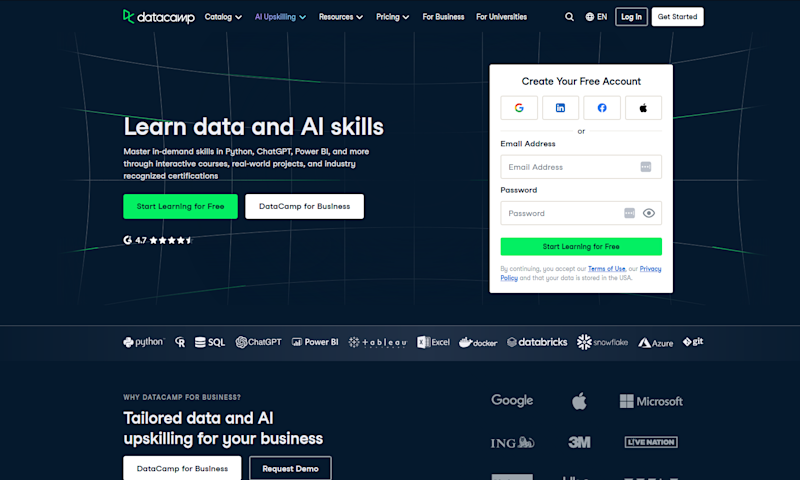
Task: Focus the Email Address input field
Action: coord(581,167)
